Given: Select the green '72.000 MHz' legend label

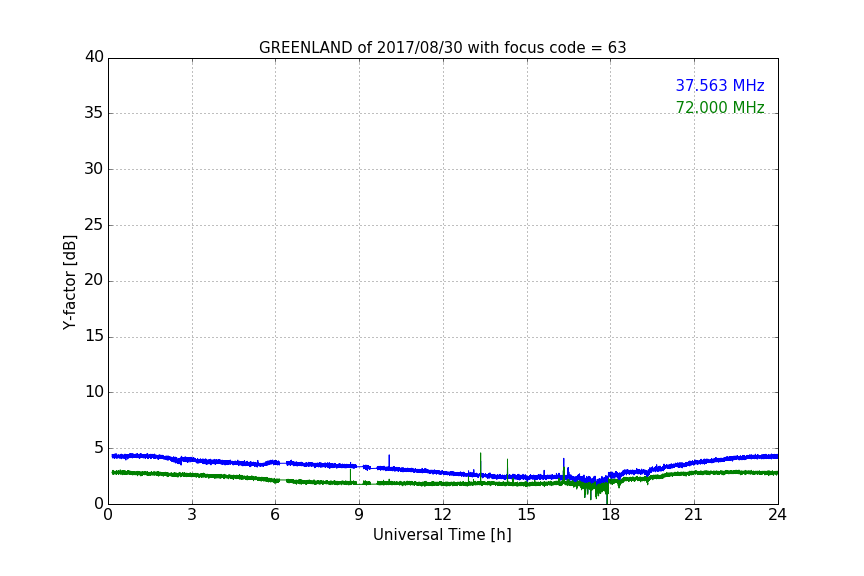Looking at the screenshot, I should coord(720,107).
